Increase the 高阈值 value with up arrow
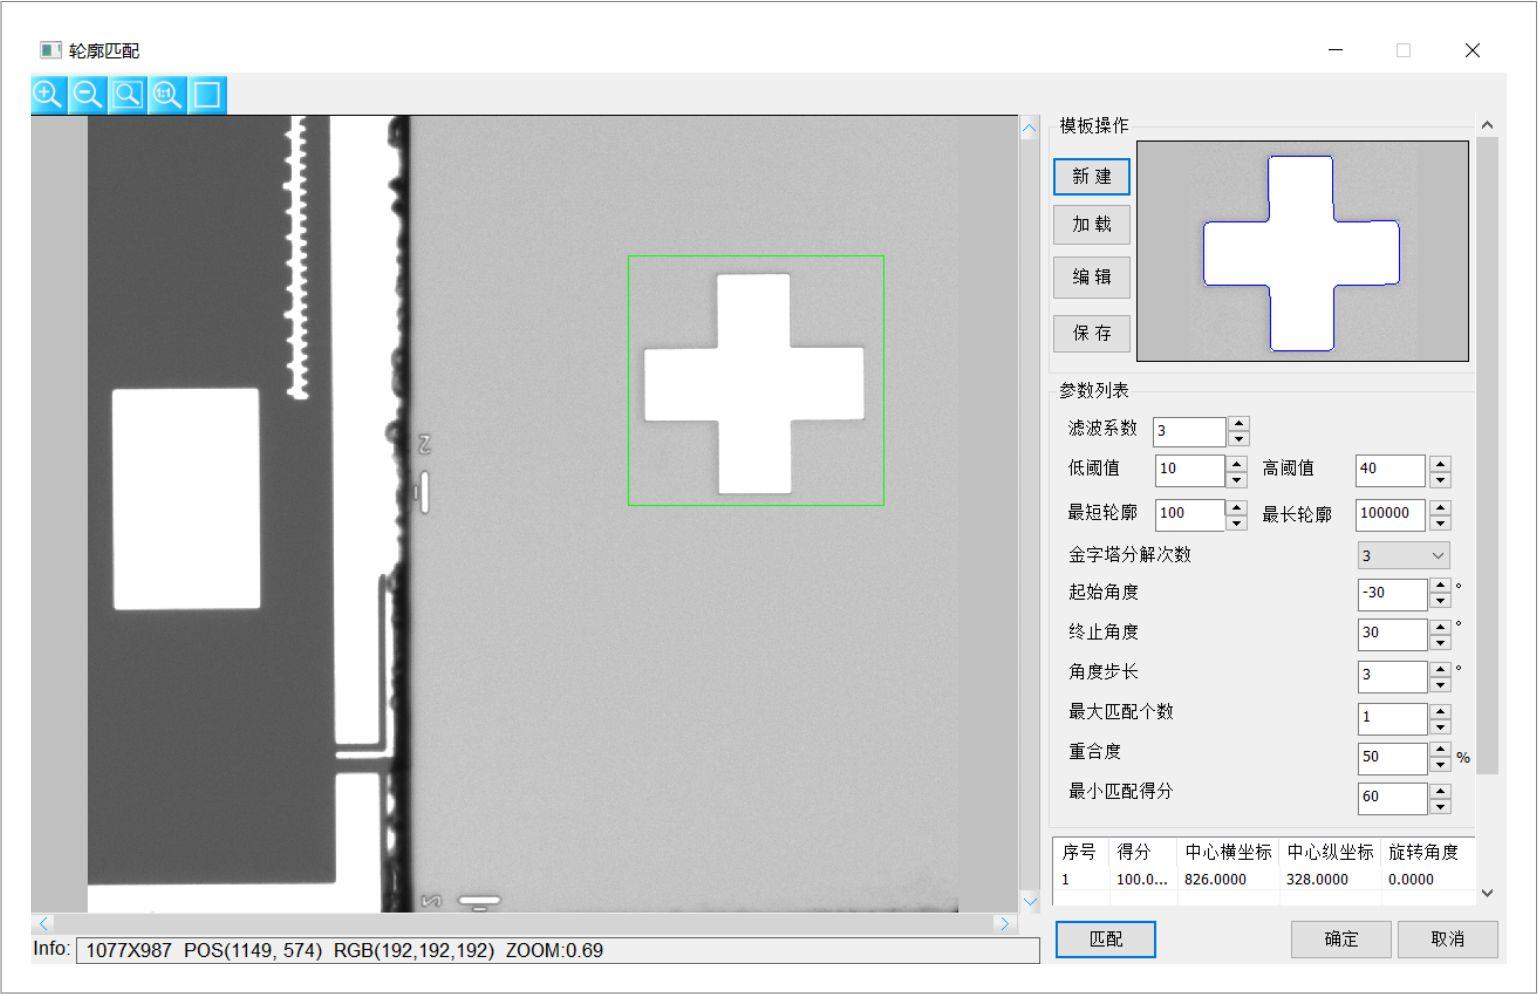1538x994 pixels. 1440,463
